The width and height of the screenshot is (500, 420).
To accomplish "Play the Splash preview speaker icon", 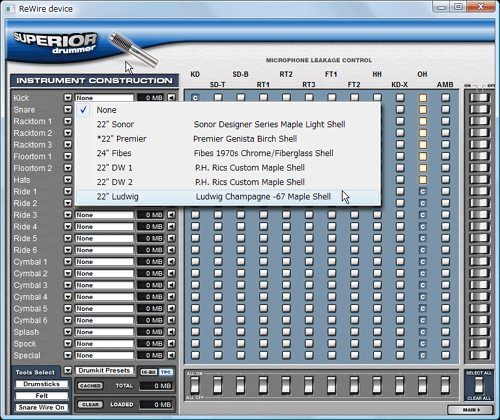I will click(x=171, y=332).
